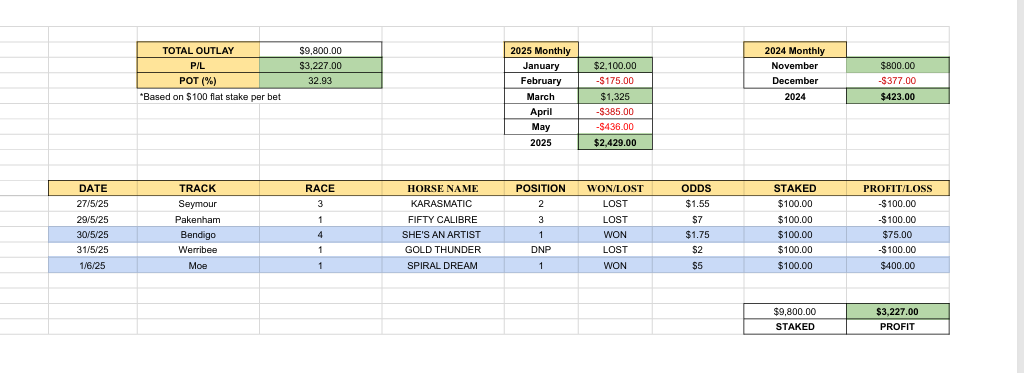Select the $400.00 profit cell

tap(898, 266)
